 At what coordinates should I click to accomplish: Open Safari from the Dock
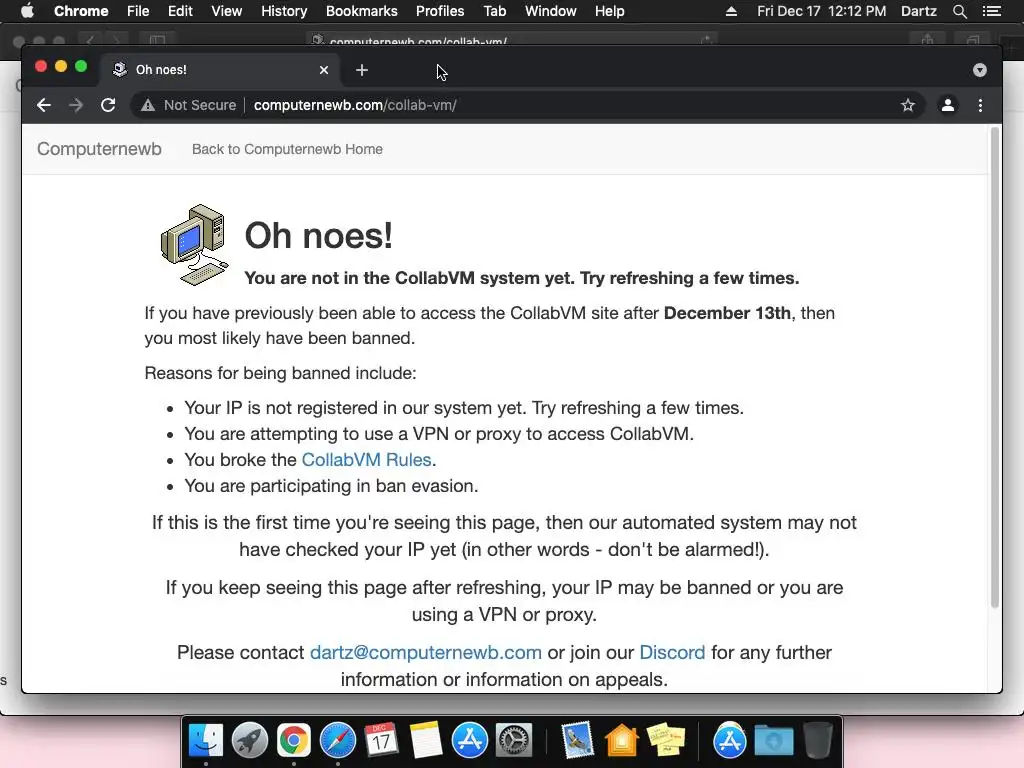click(338, 741)
